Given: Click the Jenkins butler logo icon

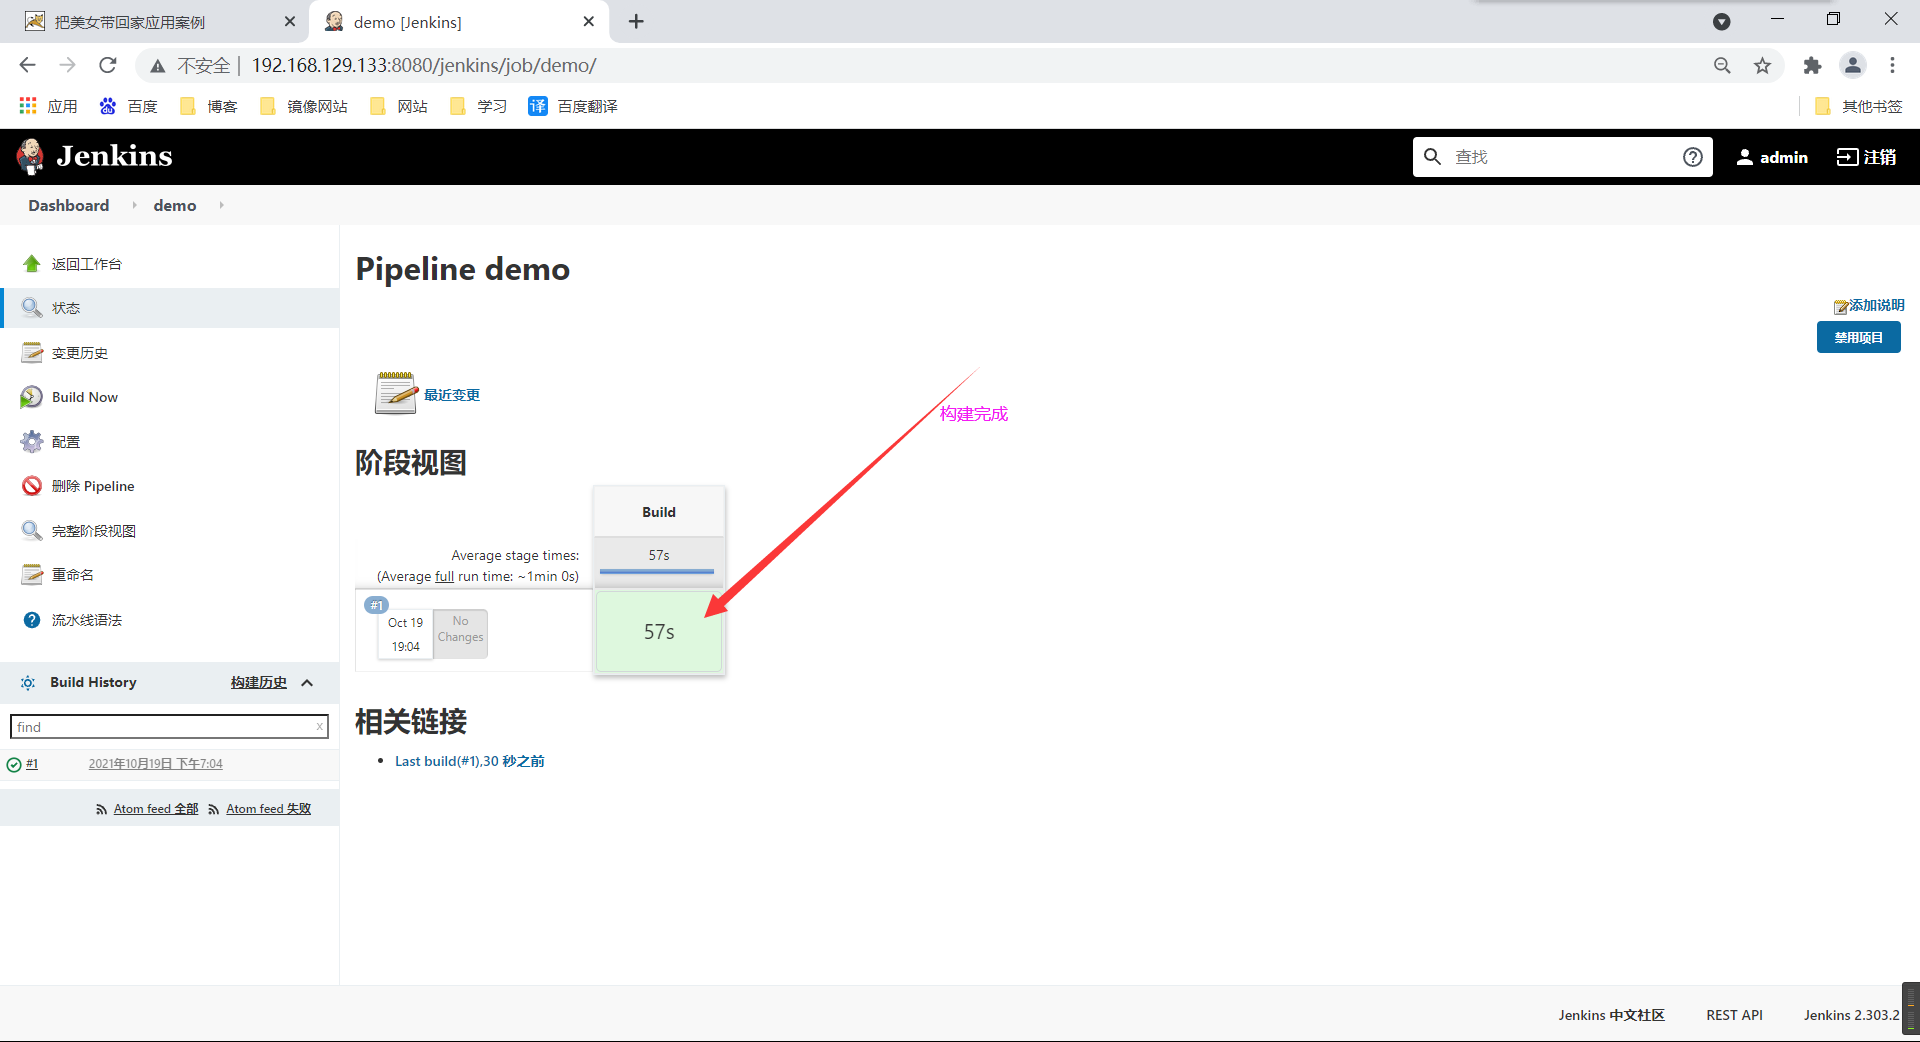Looking at the screenshot, I should point(31,156).
